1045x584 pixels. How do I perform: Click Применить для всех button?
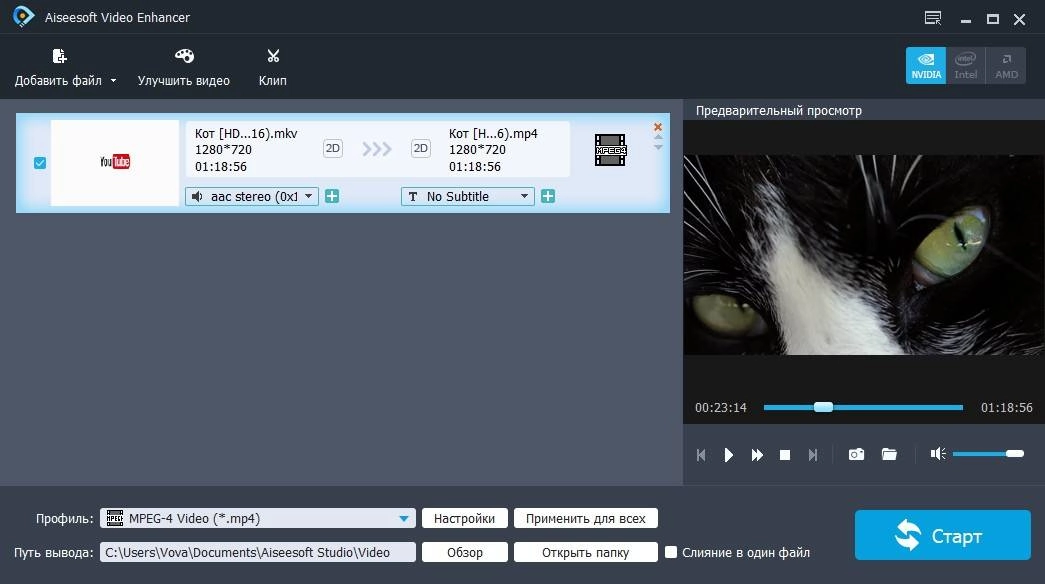pos(586,518)
